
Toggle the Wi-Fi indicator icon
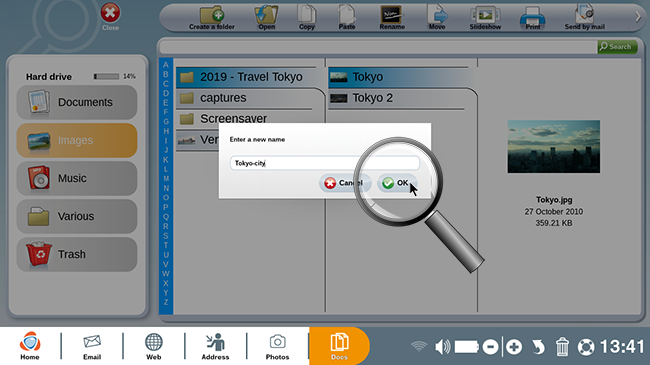[x=419, y=346]
